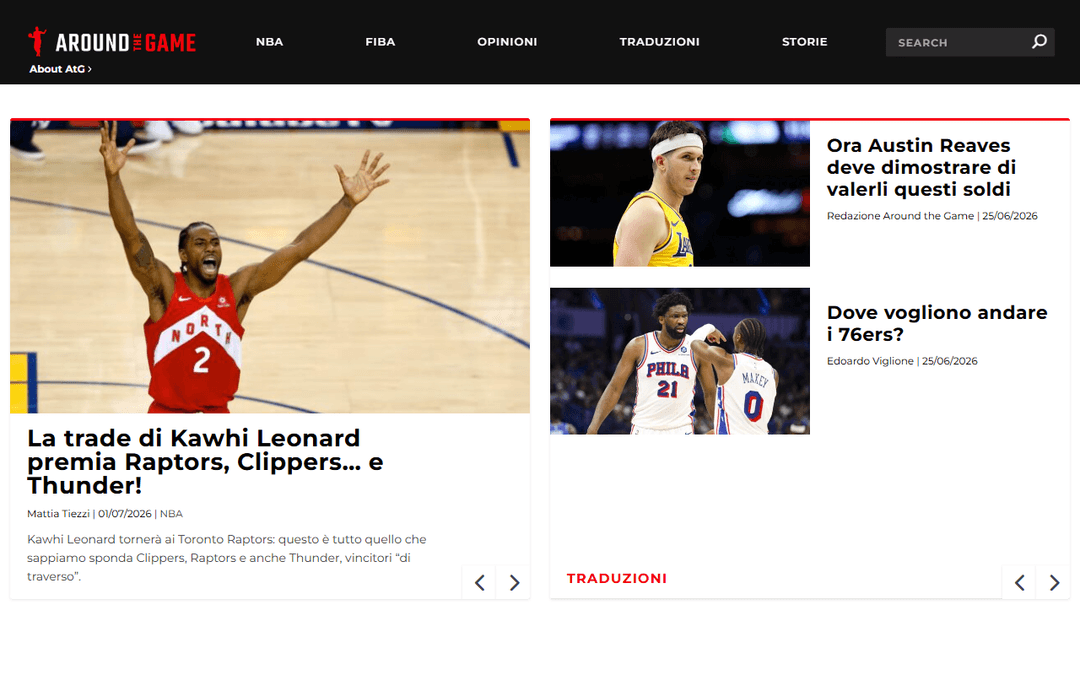
Task: Open the Traduzioni menu section
Action: click(659, 42)
